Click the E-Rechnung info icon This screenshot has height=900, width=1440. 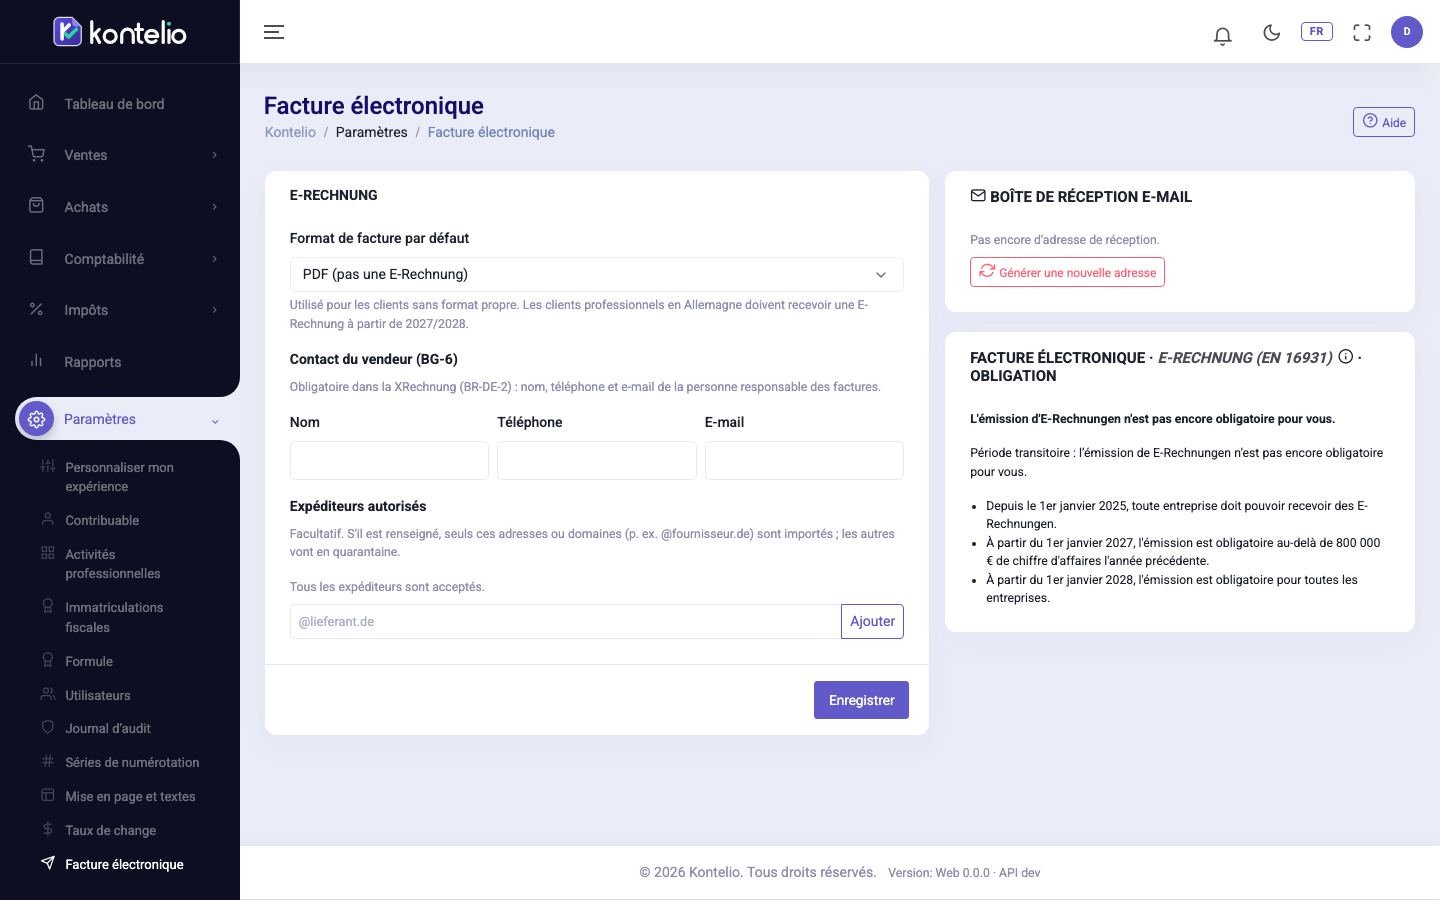point(1346,357)
